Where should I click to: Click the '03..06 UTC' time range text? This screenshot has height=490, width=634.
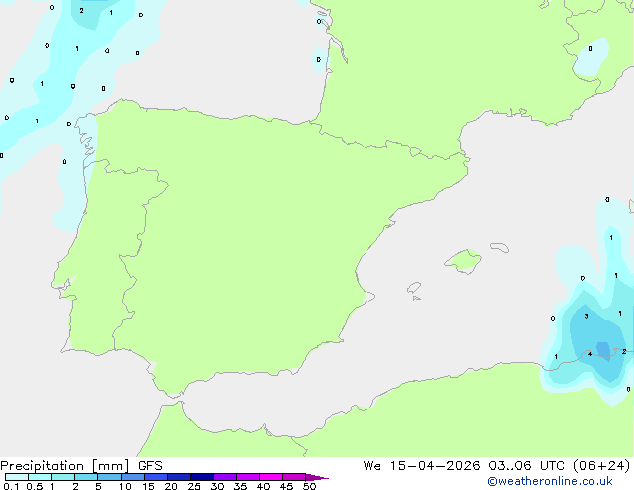(x=526, y=466)
